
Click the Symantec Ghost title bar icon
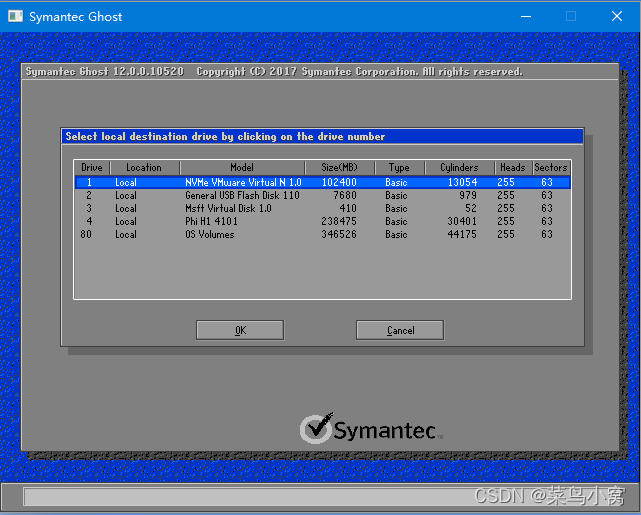point(16,16)
